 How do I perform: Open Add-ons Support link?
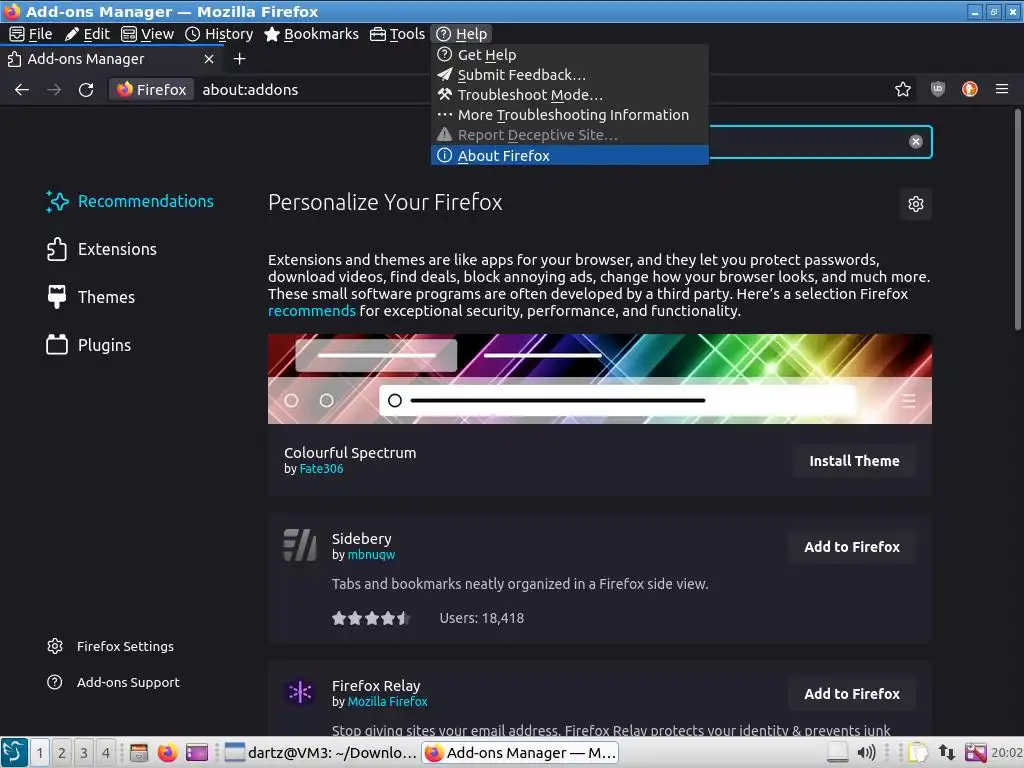[x=113, y=682]
